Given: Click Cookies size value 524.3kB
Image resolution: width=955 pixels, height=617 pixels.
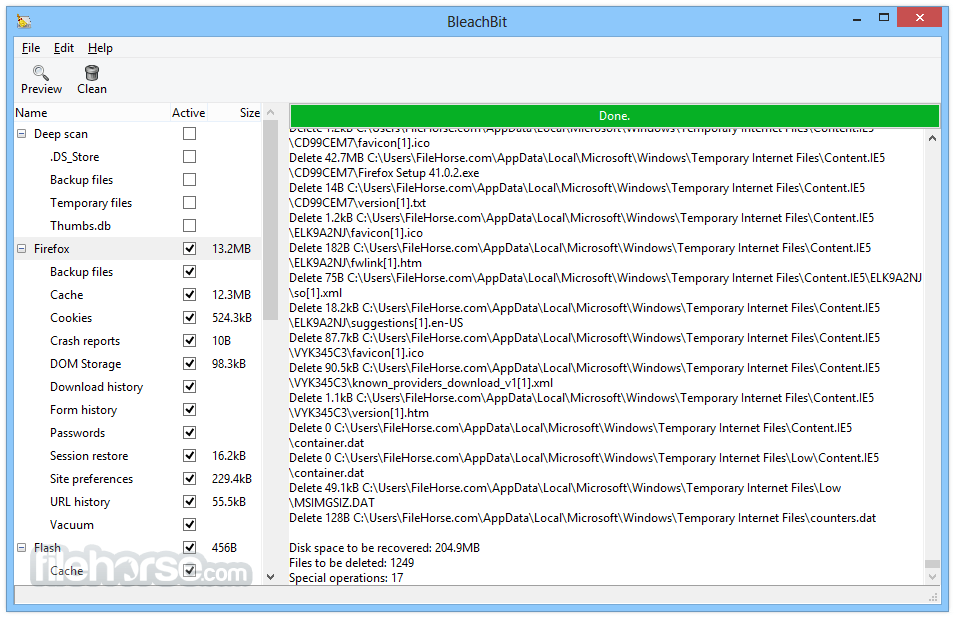Looking at the screenshot, I should click(231, 318).
